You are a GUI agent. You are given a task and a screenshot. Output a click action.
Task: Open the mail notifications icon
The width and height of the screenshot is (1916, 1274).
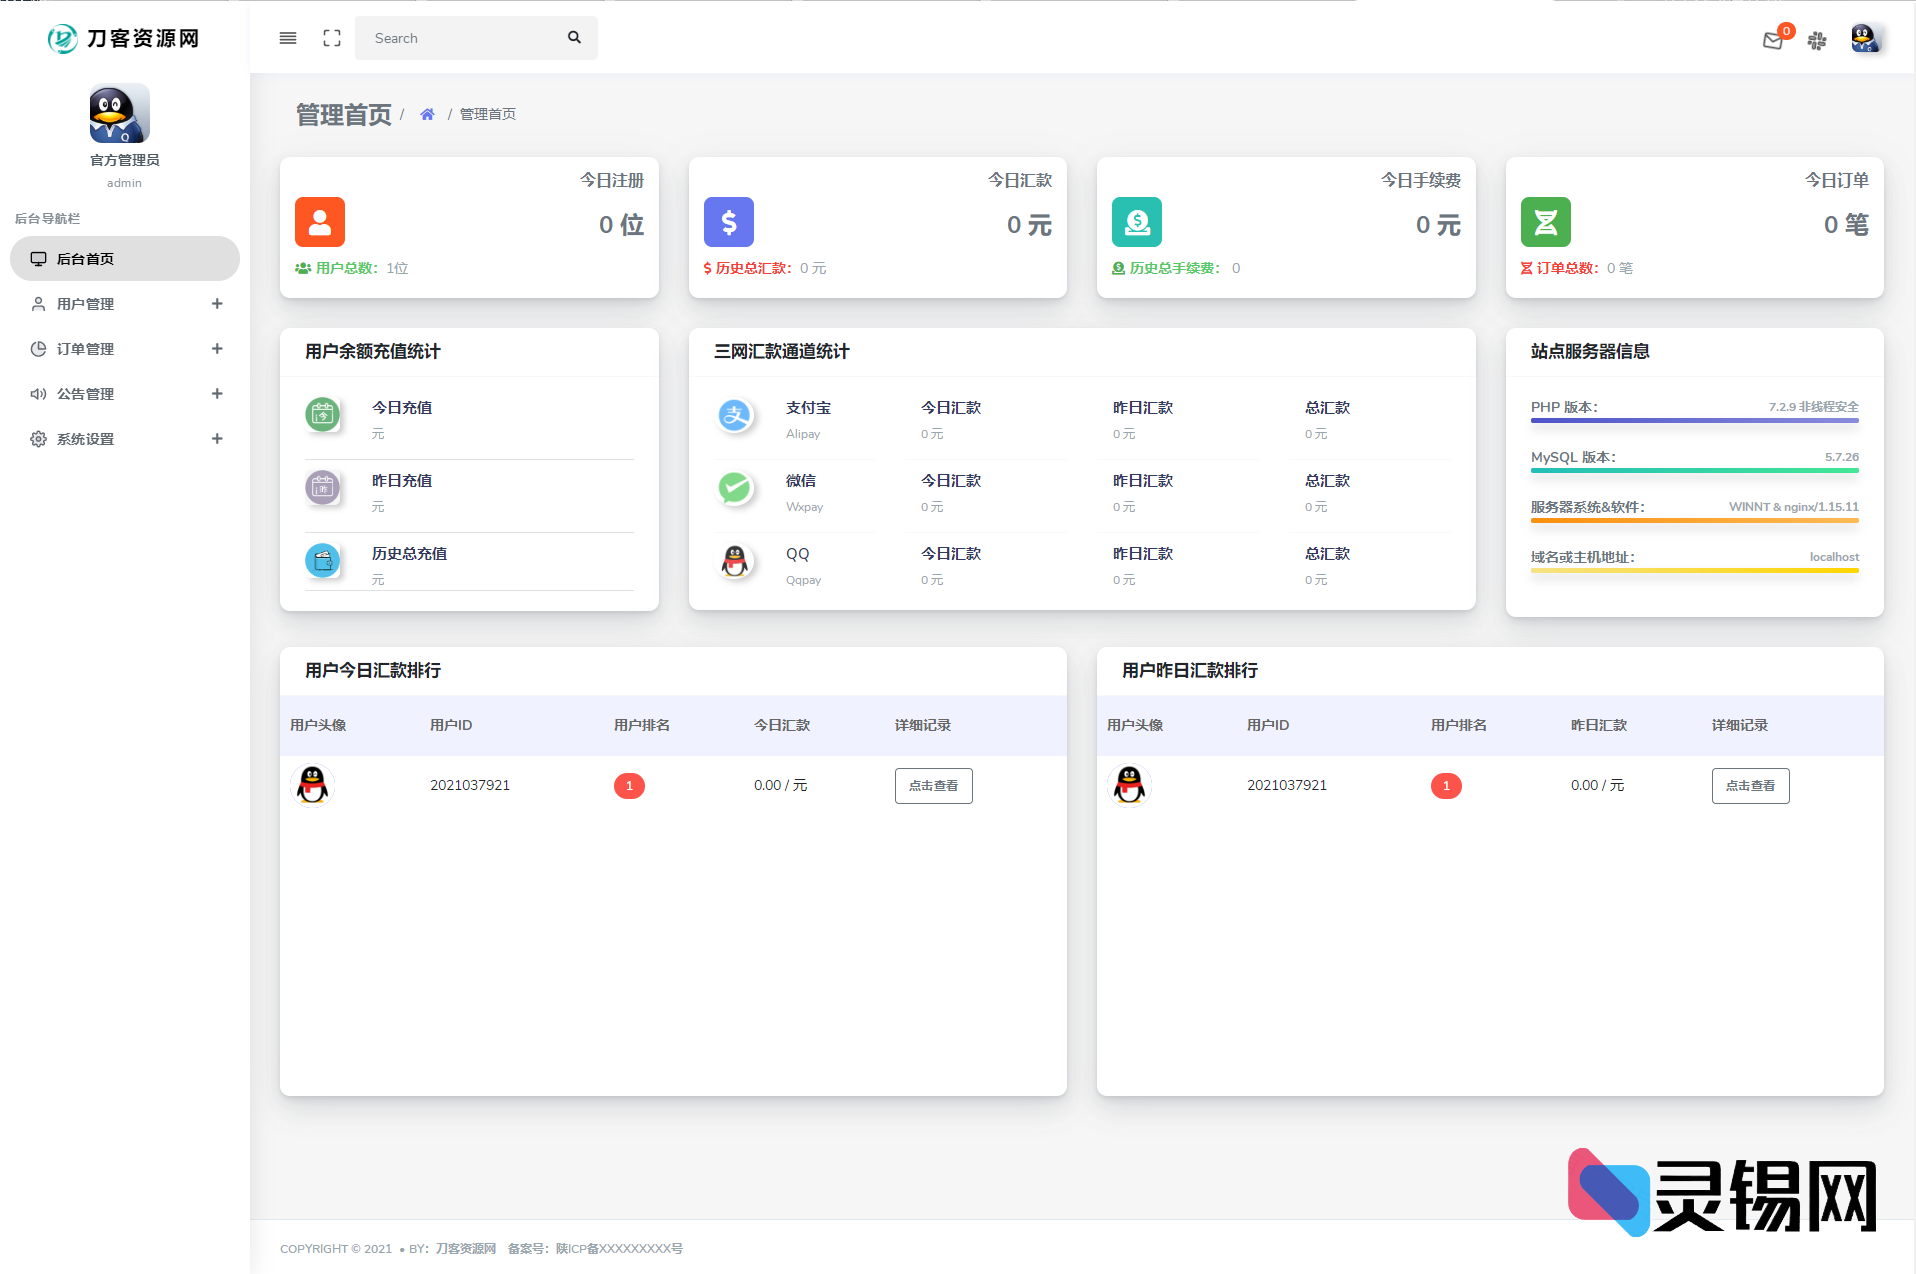[x=1773, y=40]
